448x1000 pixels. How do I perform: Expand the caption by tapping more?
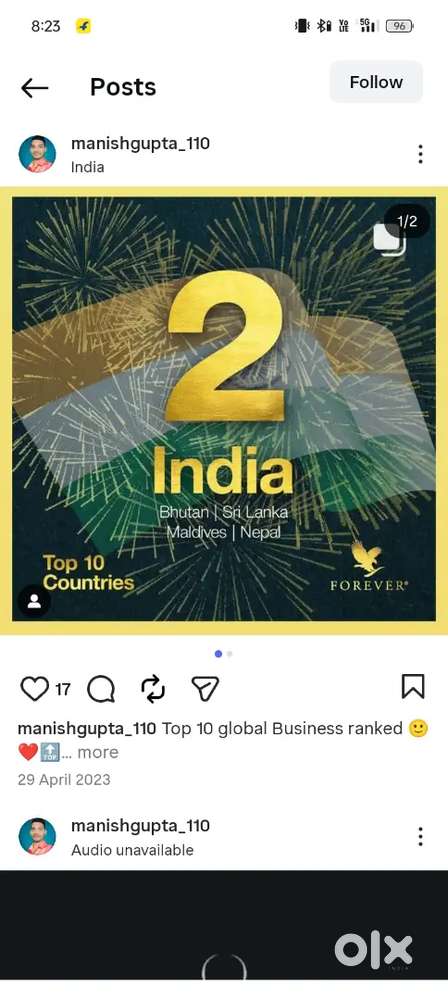[x=98, y=753]
